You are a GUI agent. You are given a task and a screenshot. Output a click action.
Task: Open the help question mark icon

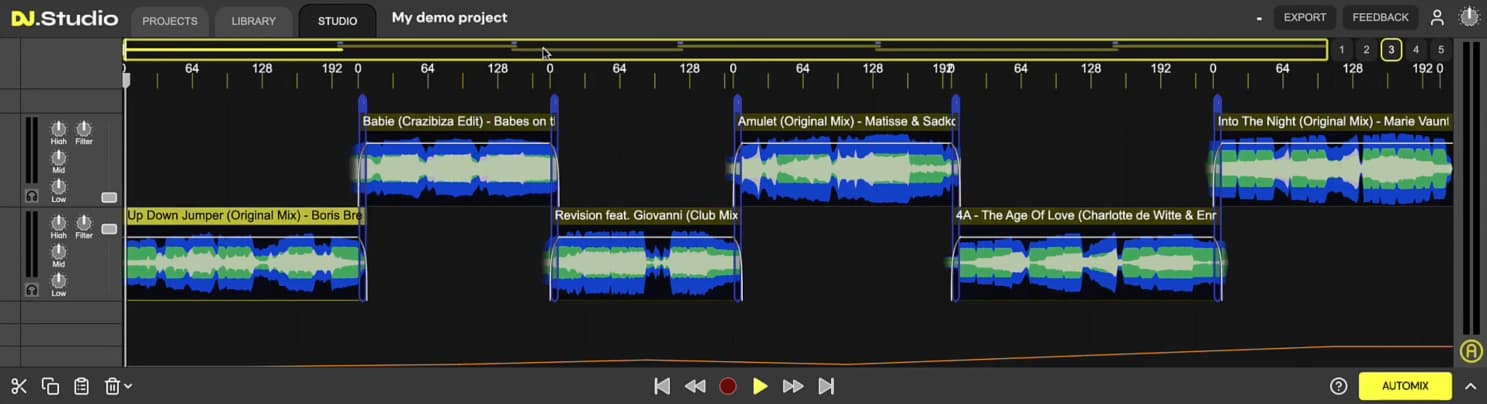1339,386
